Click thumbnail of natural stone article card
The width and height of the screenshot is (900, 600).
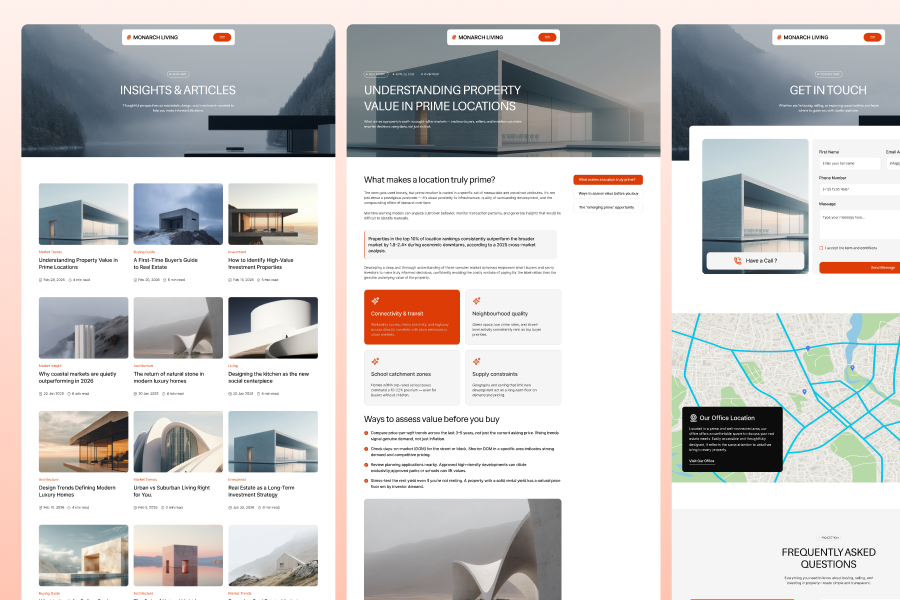click(179, 328)
